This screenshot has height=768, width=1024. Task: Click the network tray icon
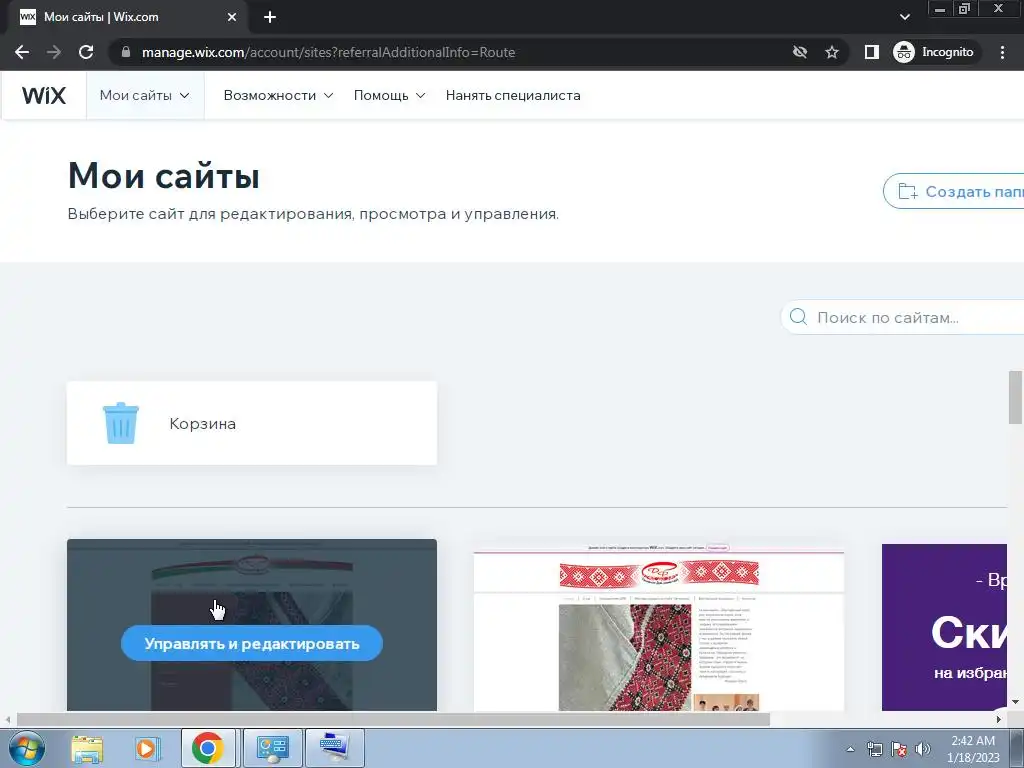pyautogui.click(x=874, y=749)
